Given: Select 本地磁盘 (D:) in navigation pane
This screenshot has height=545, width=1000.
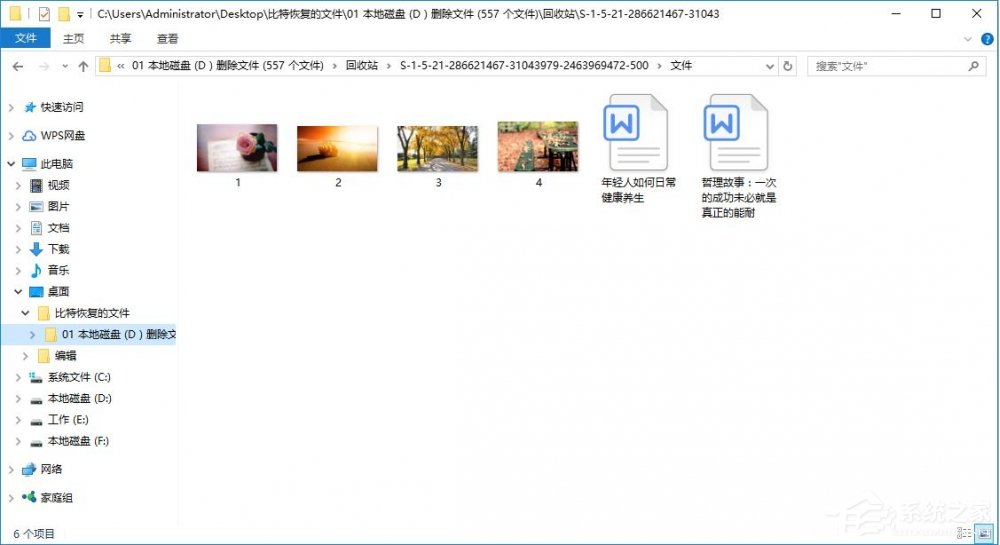Looking at the screenshot, I should (79, 398).
